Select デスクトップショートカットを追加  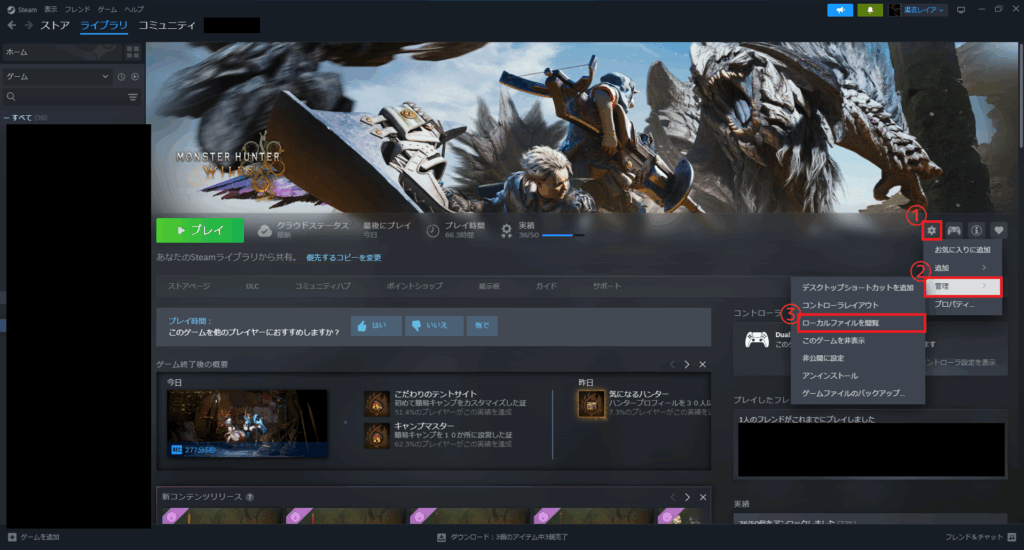[x=857, y=287]
